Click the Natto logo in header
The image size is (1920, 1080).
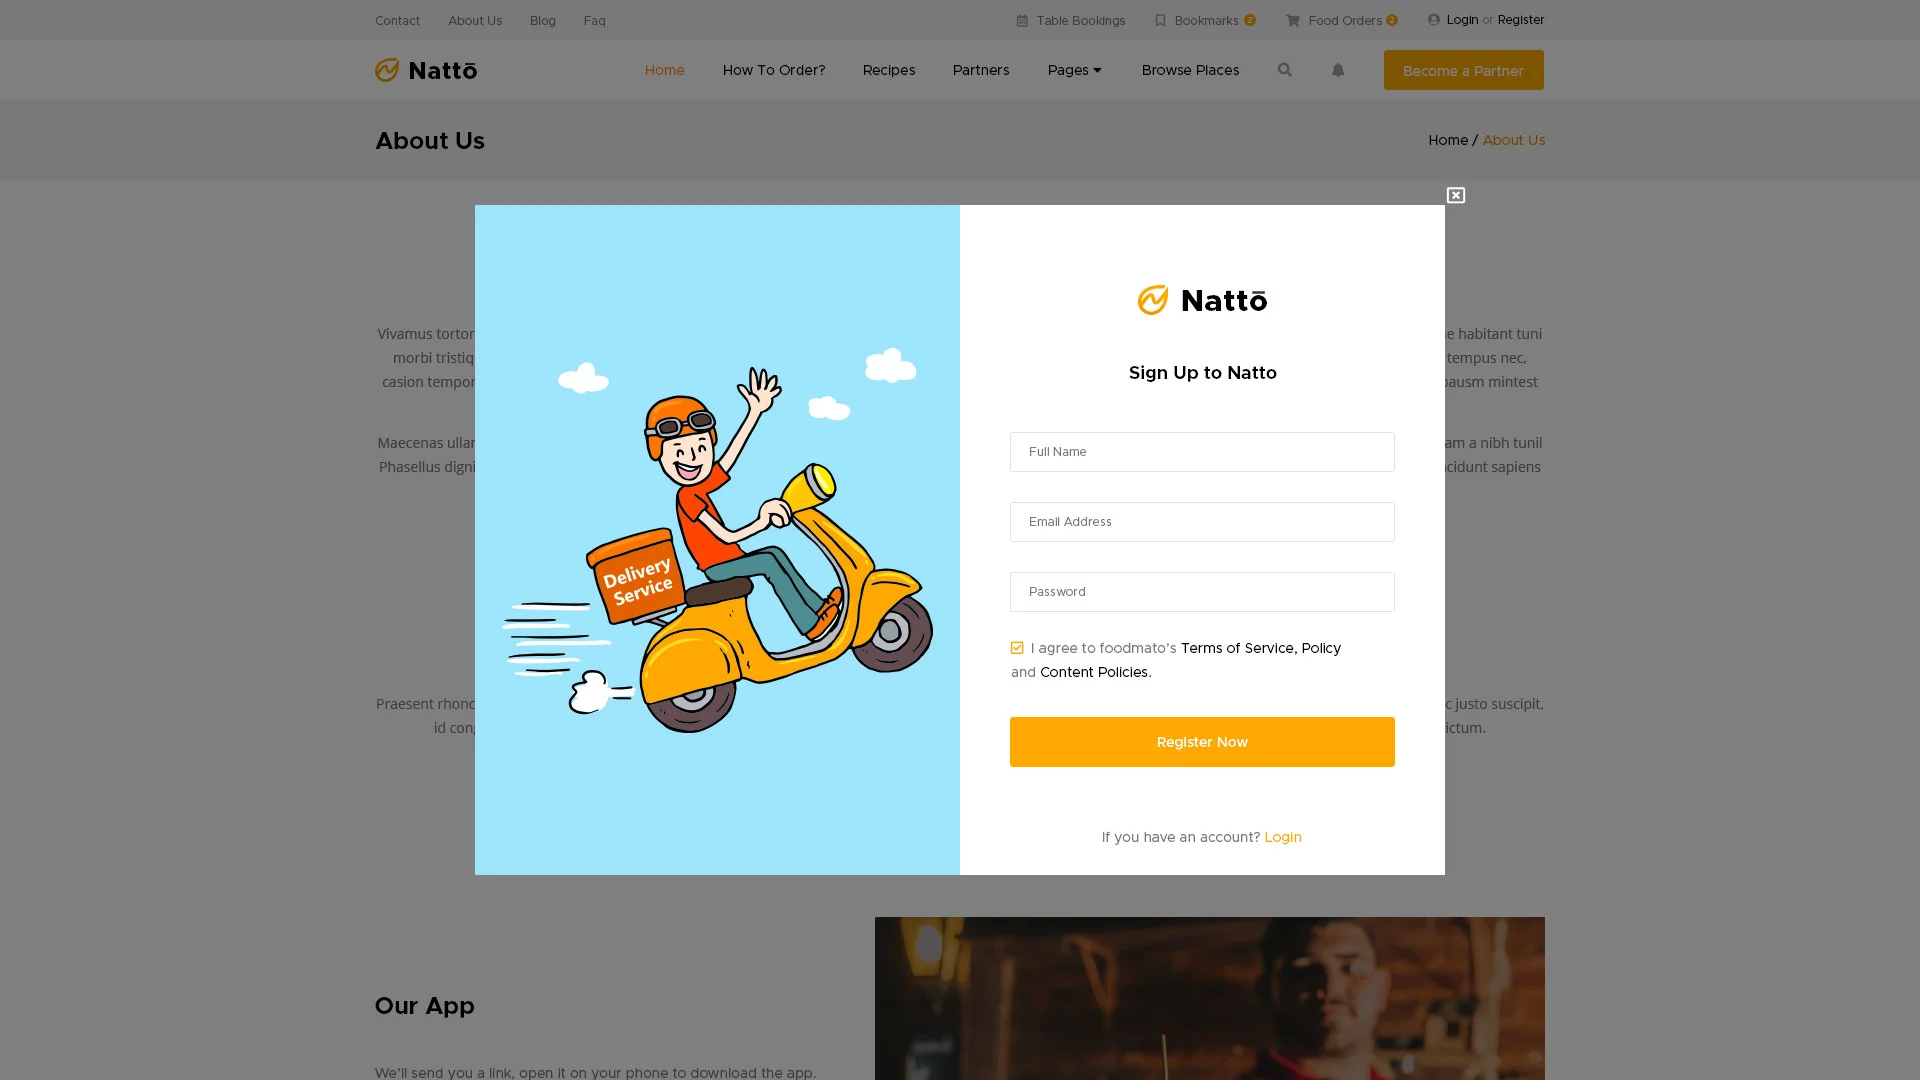point(426,70)
